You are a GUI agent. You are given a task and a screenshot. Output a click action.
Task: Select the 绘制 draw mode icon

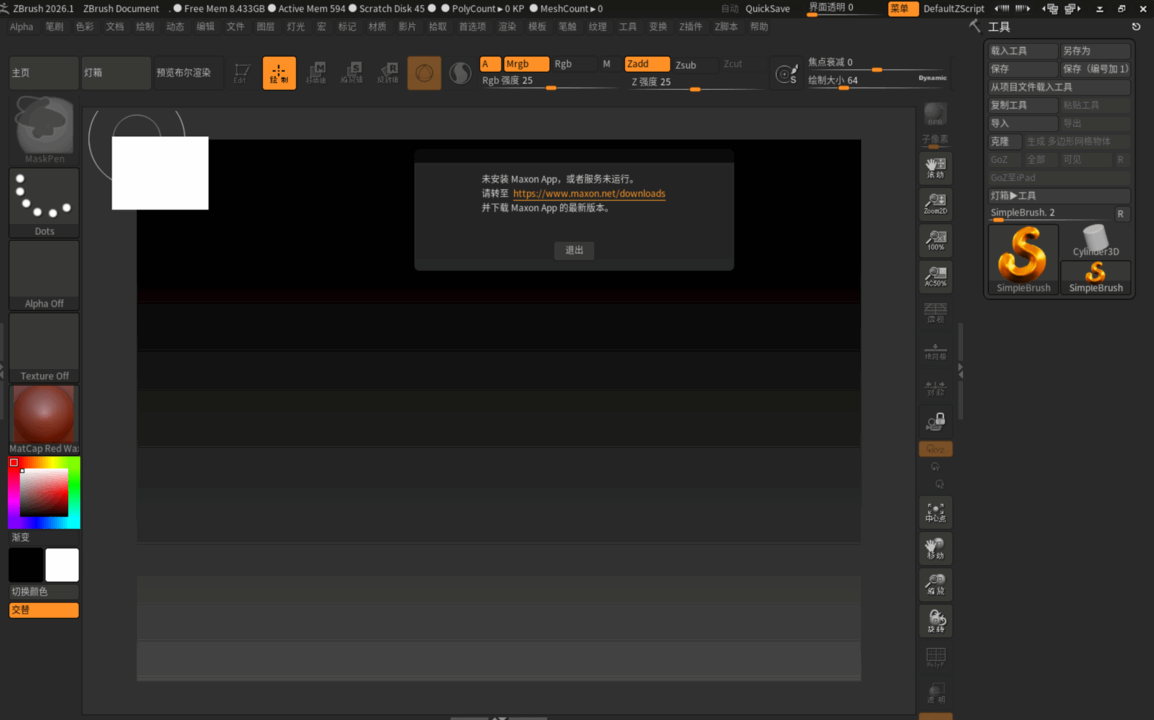(x=279, y=72)
